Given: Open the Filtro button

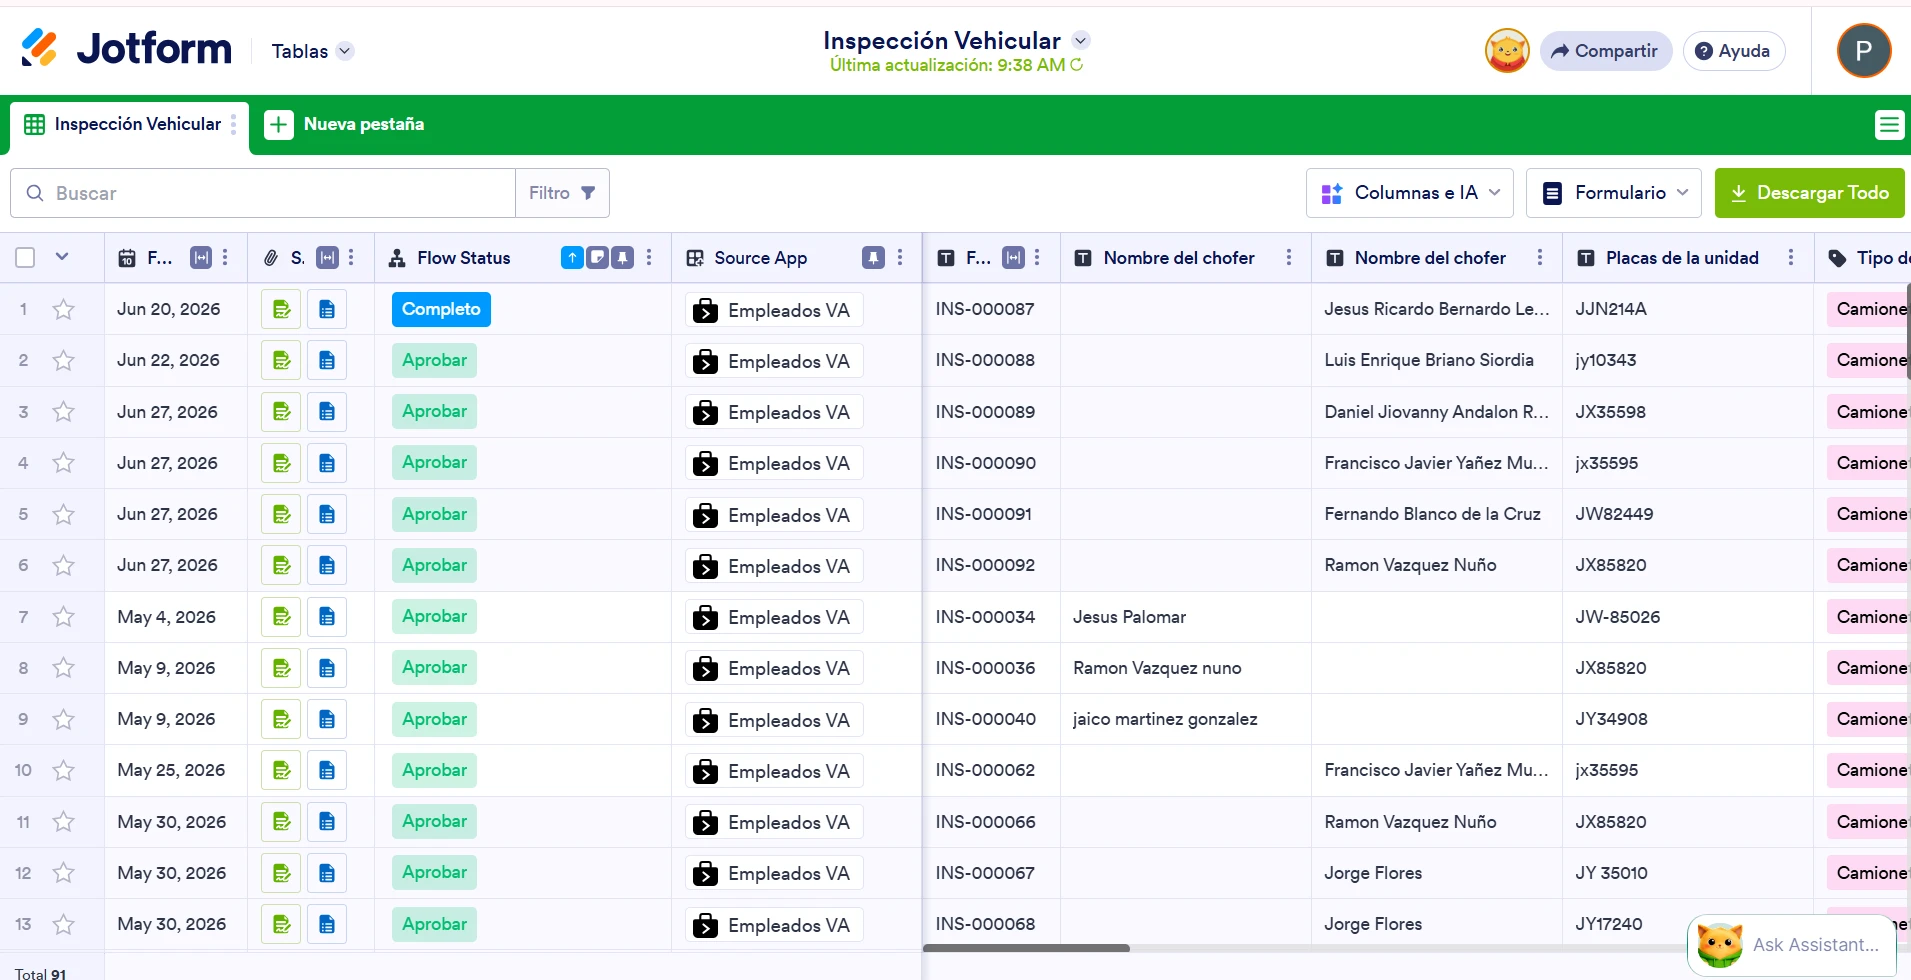Looking at the screenshot, I should point(562,193).
